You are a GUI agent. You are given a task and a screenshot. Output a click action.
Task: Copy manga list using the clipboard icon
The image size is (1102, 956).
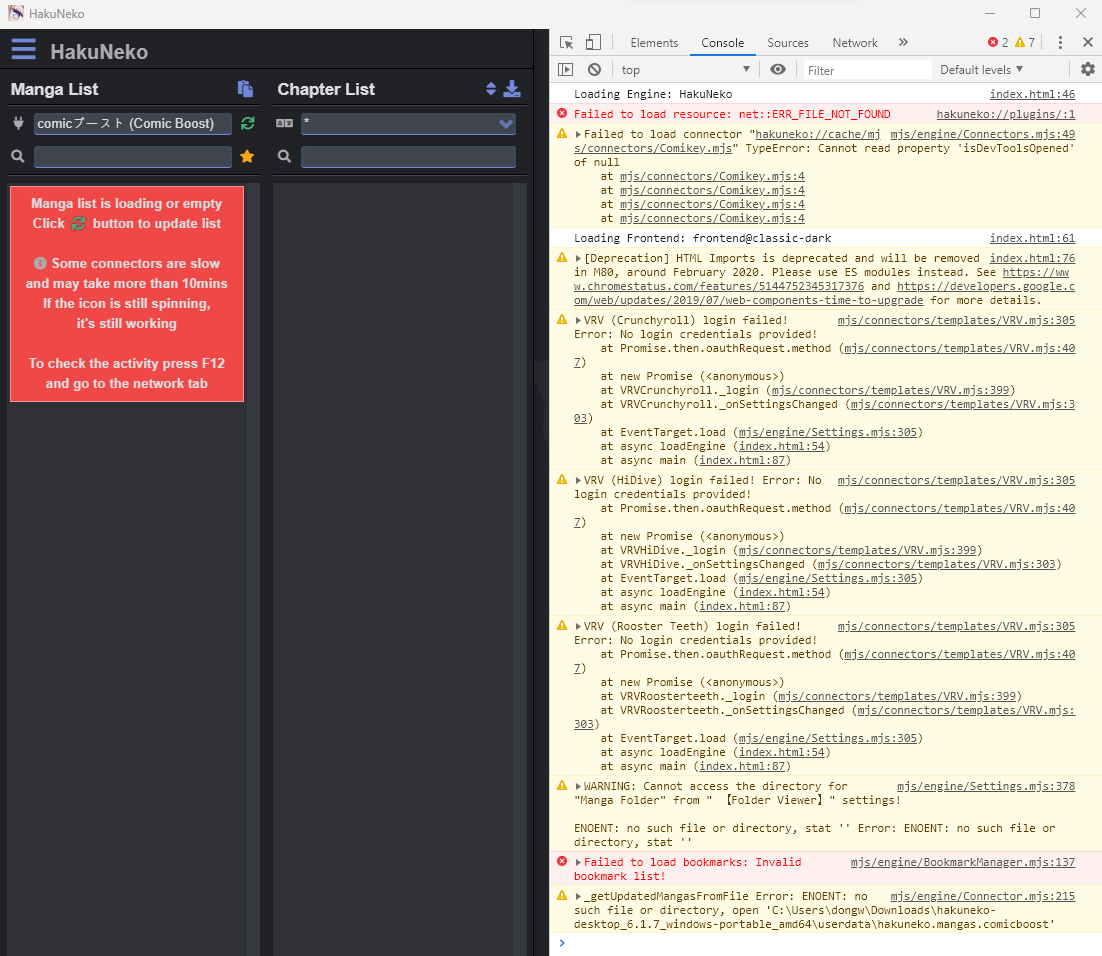pos(245,89)
